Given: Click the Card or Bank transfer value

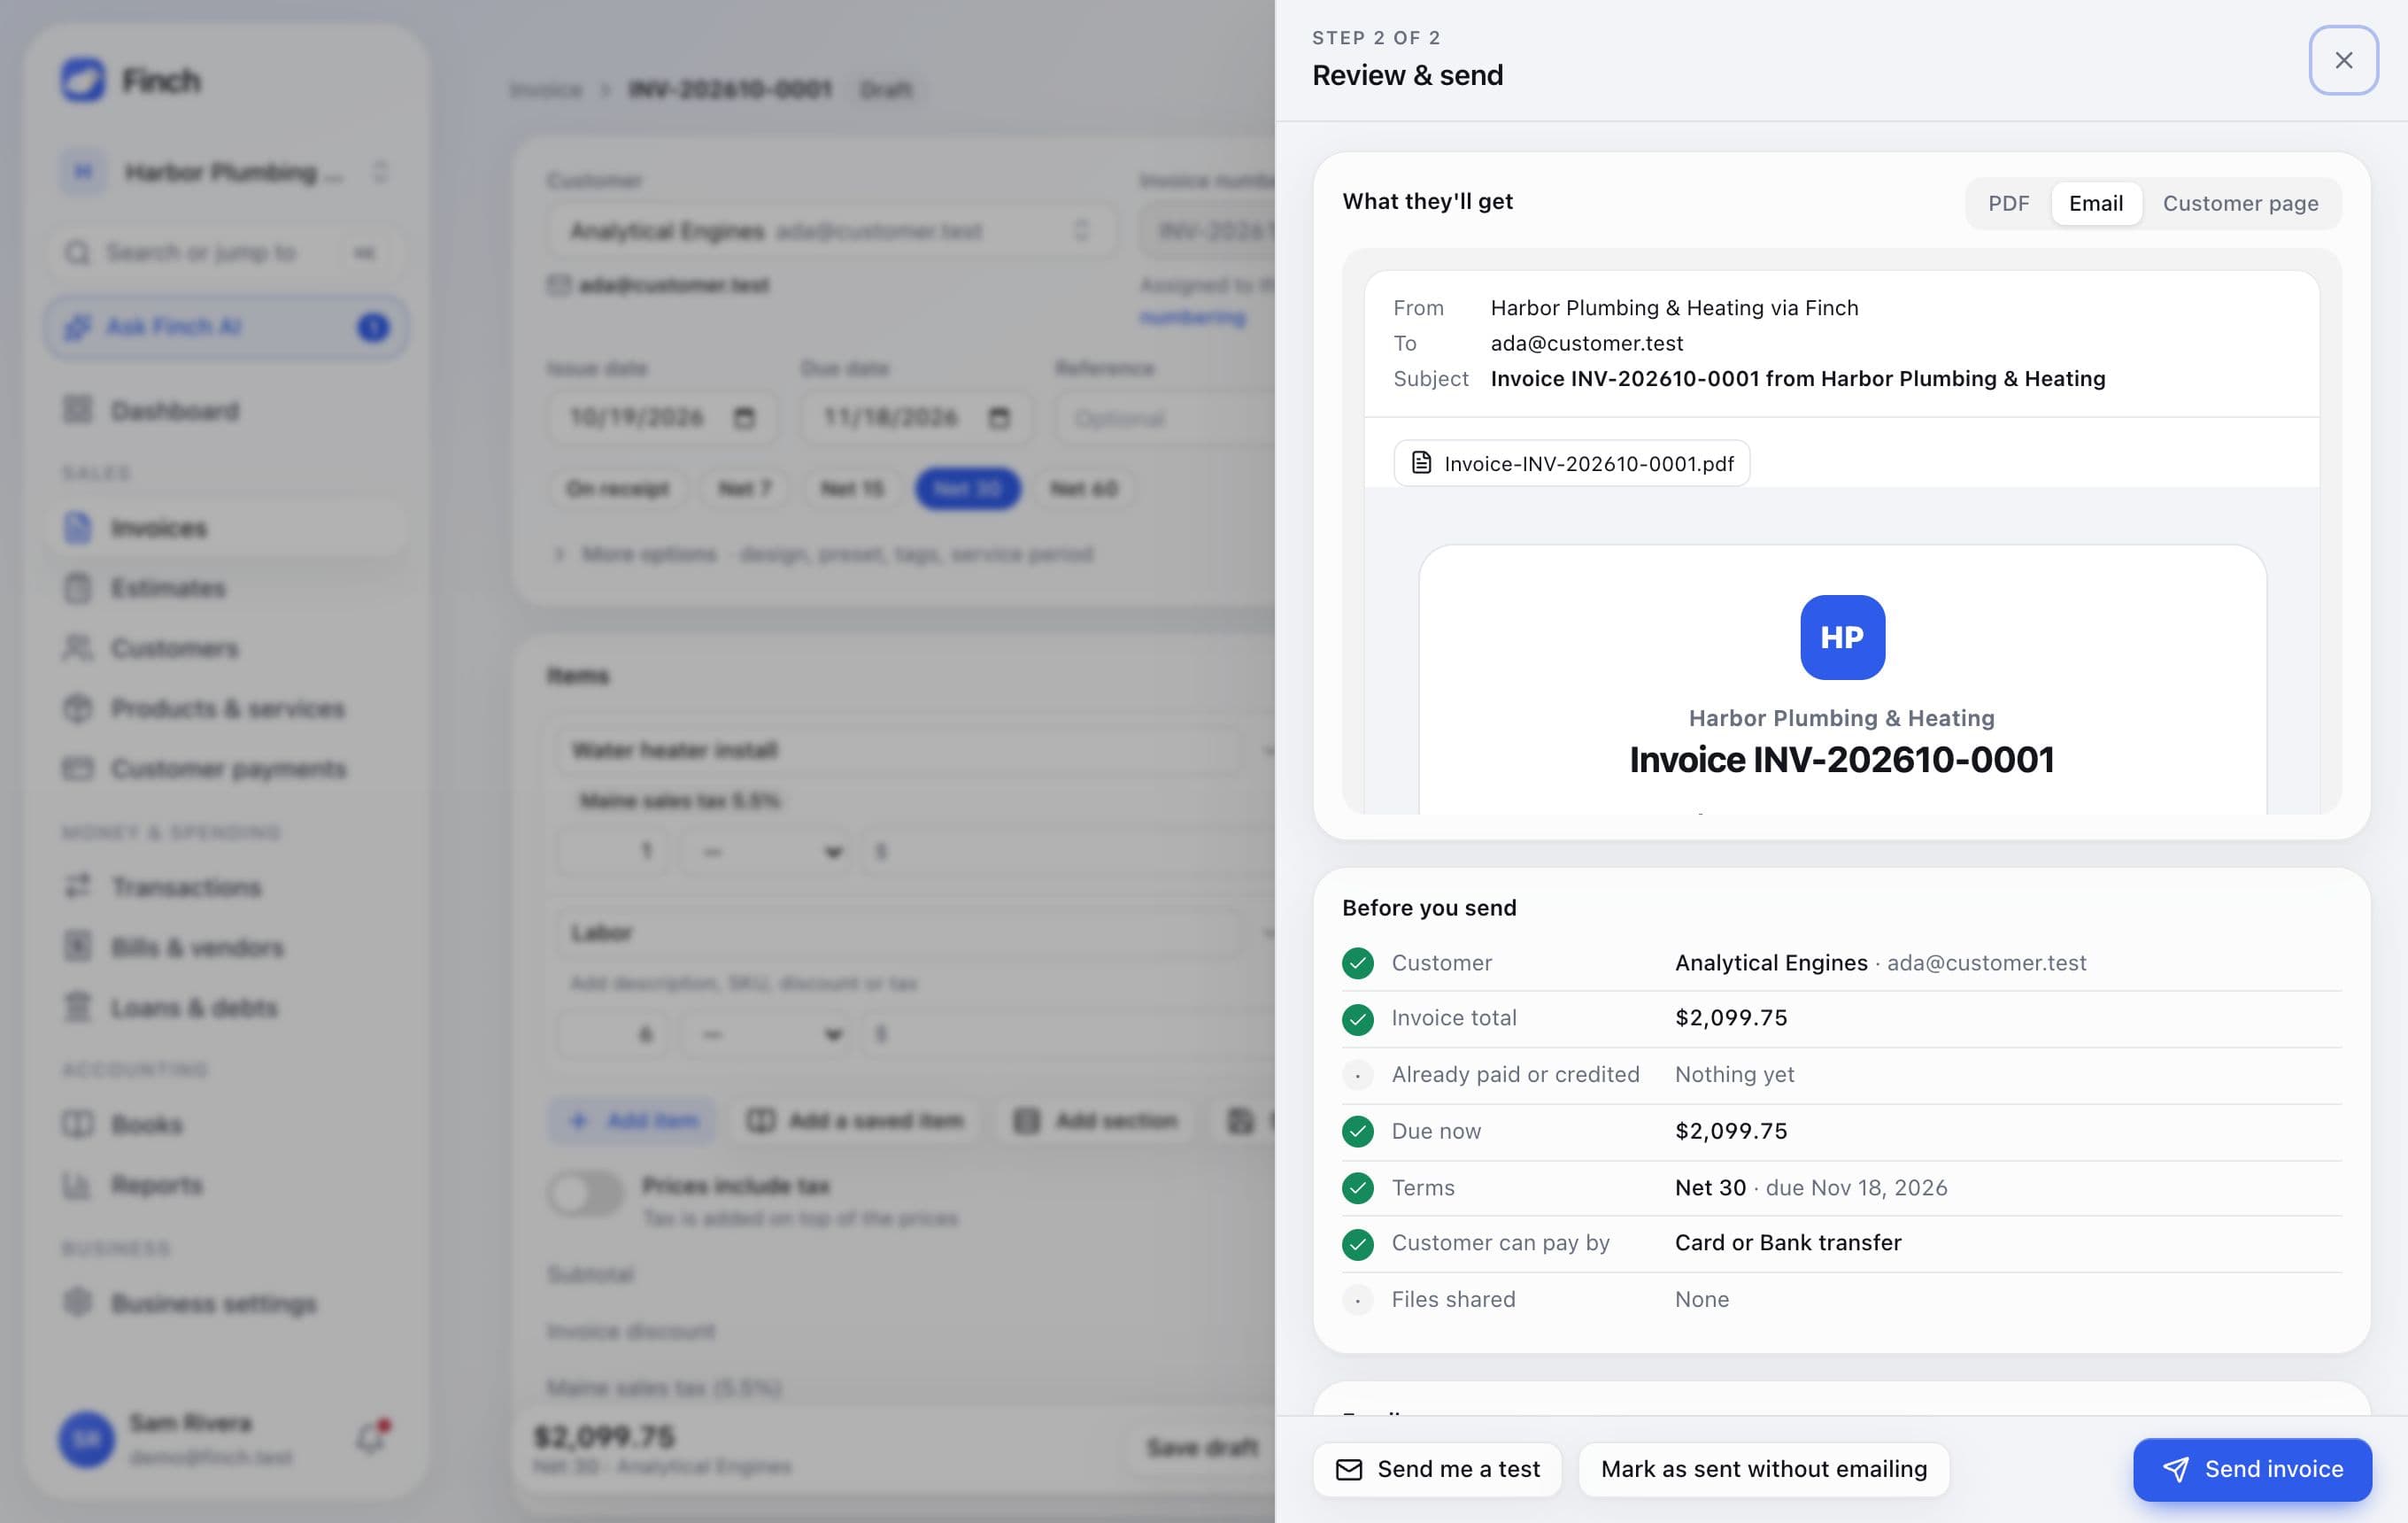Looking at the screenshot, I should coord(1787,1243).
